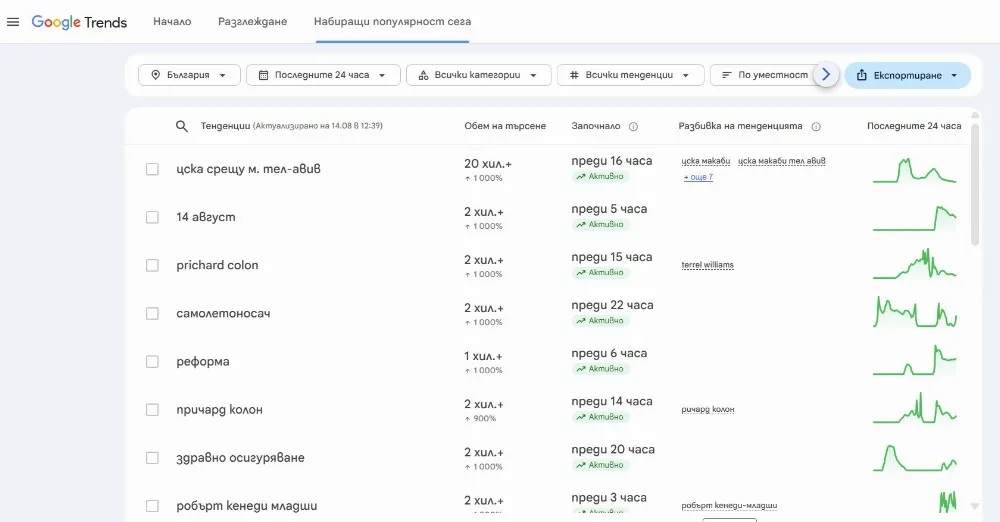Open trend sparkline for цска срещу м. тел-авив
The image size is (1000, 522).
[x=914, y=170]
